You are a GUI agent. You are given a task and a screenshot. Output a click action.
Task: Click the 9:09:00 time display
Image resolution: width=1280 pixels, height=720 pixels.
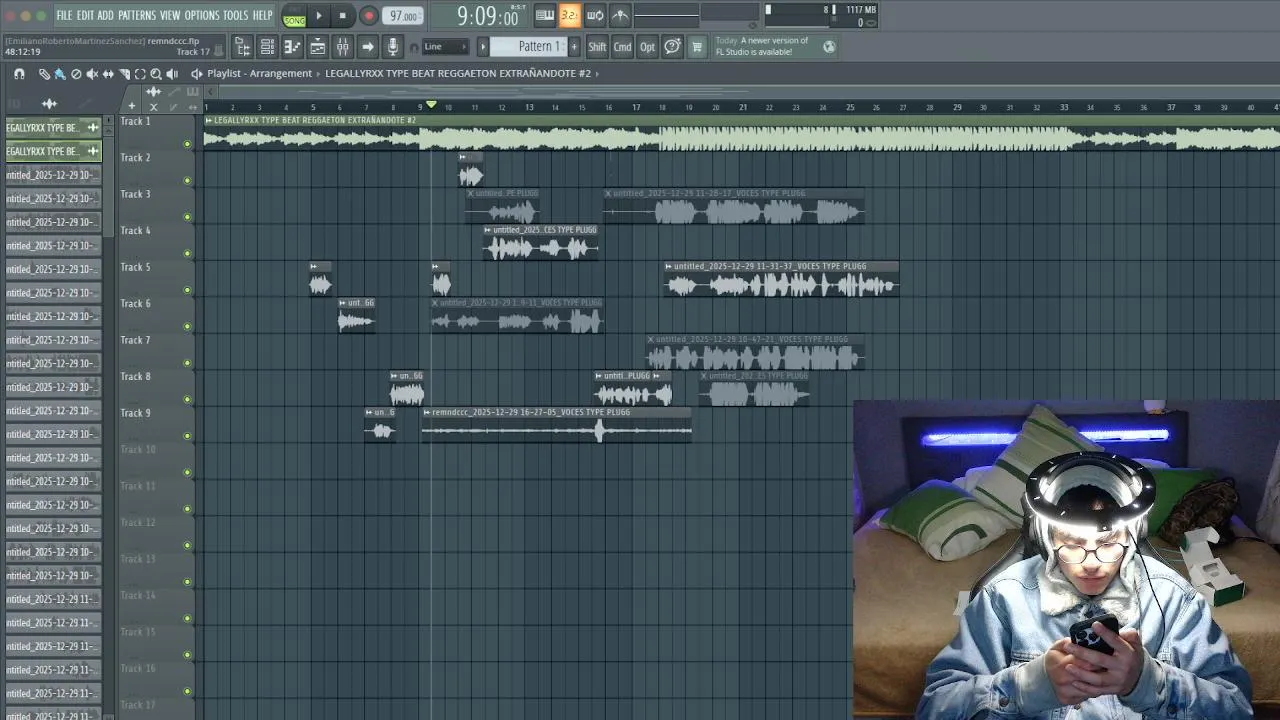tap(488, 16)
